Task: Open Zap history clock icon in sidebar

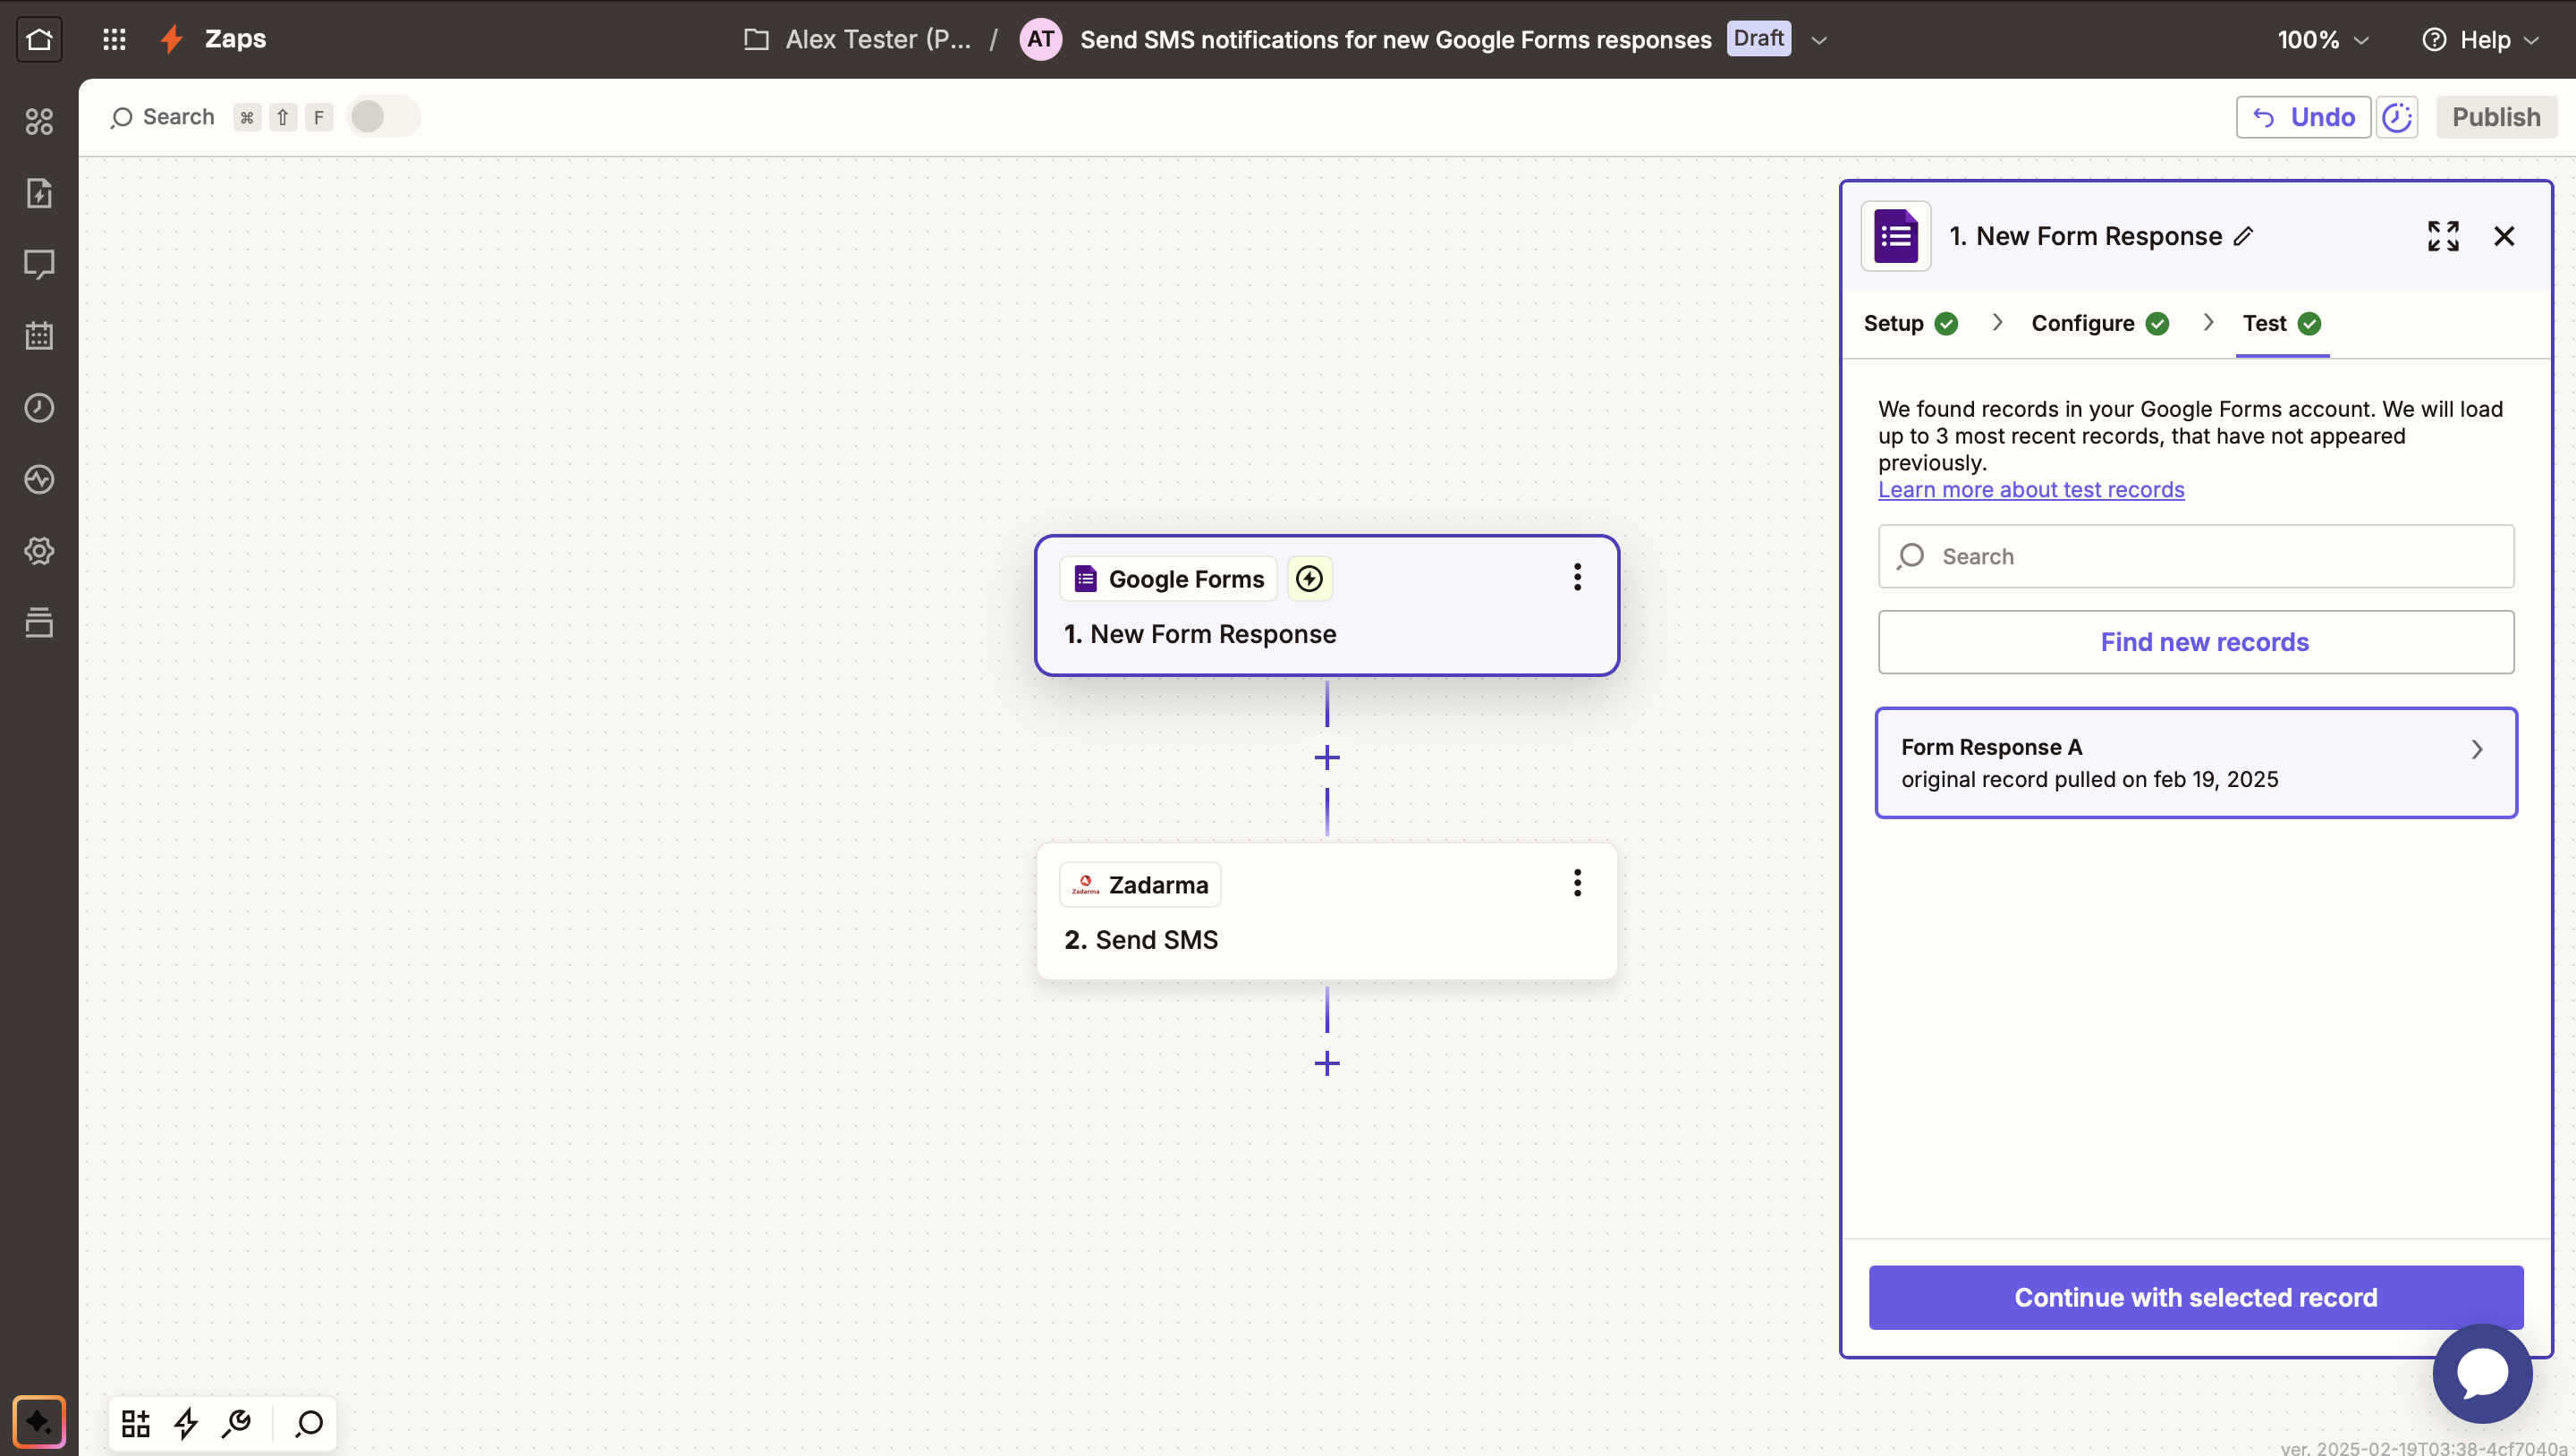Action: [39, 408]
